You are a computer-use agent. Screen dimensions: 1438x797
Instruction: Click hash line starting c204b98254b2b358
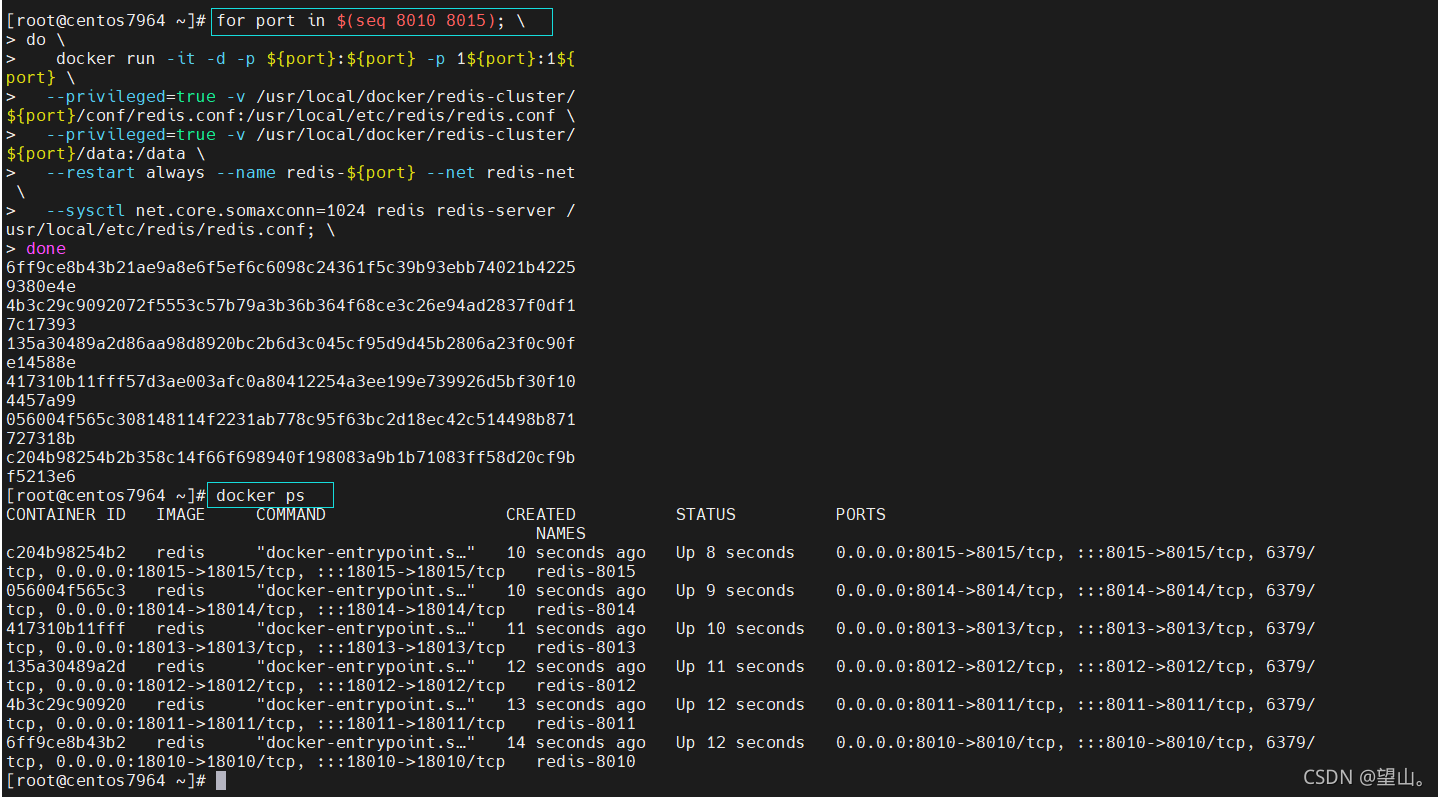[291, 458]
